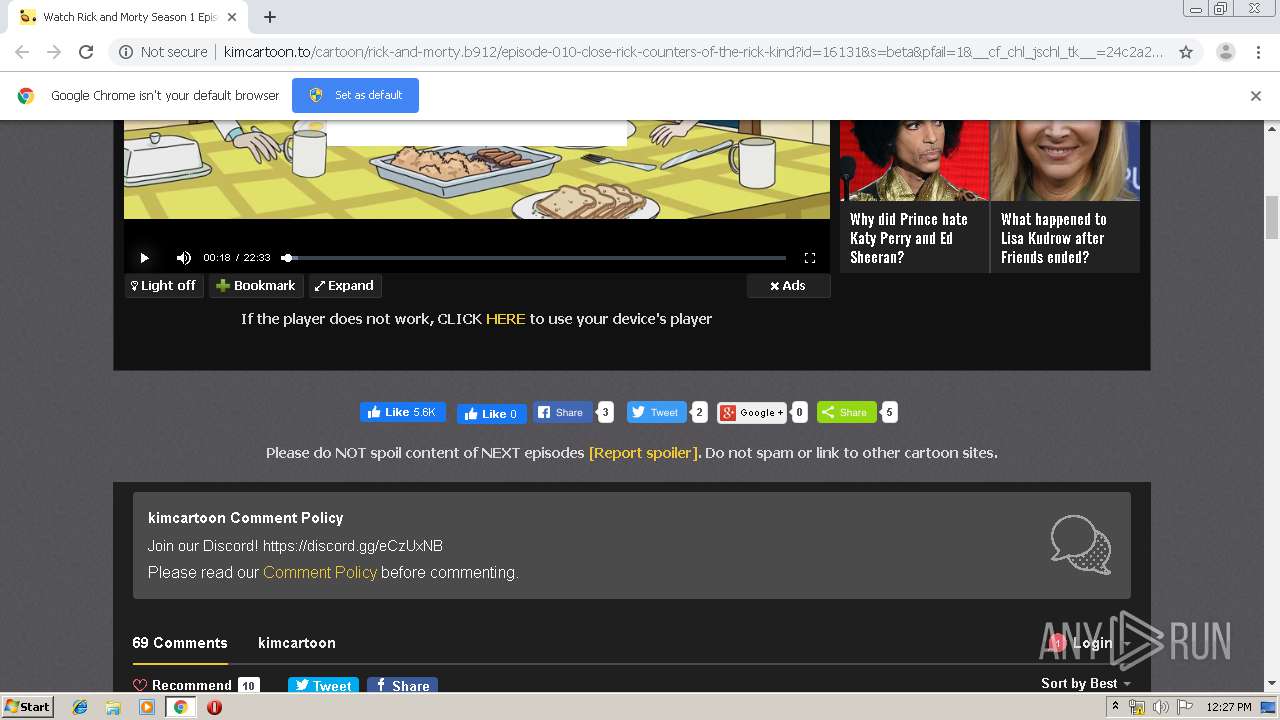1280x720 pixels.
Task: Click HERE to use device's player
Action: point(505,319)
